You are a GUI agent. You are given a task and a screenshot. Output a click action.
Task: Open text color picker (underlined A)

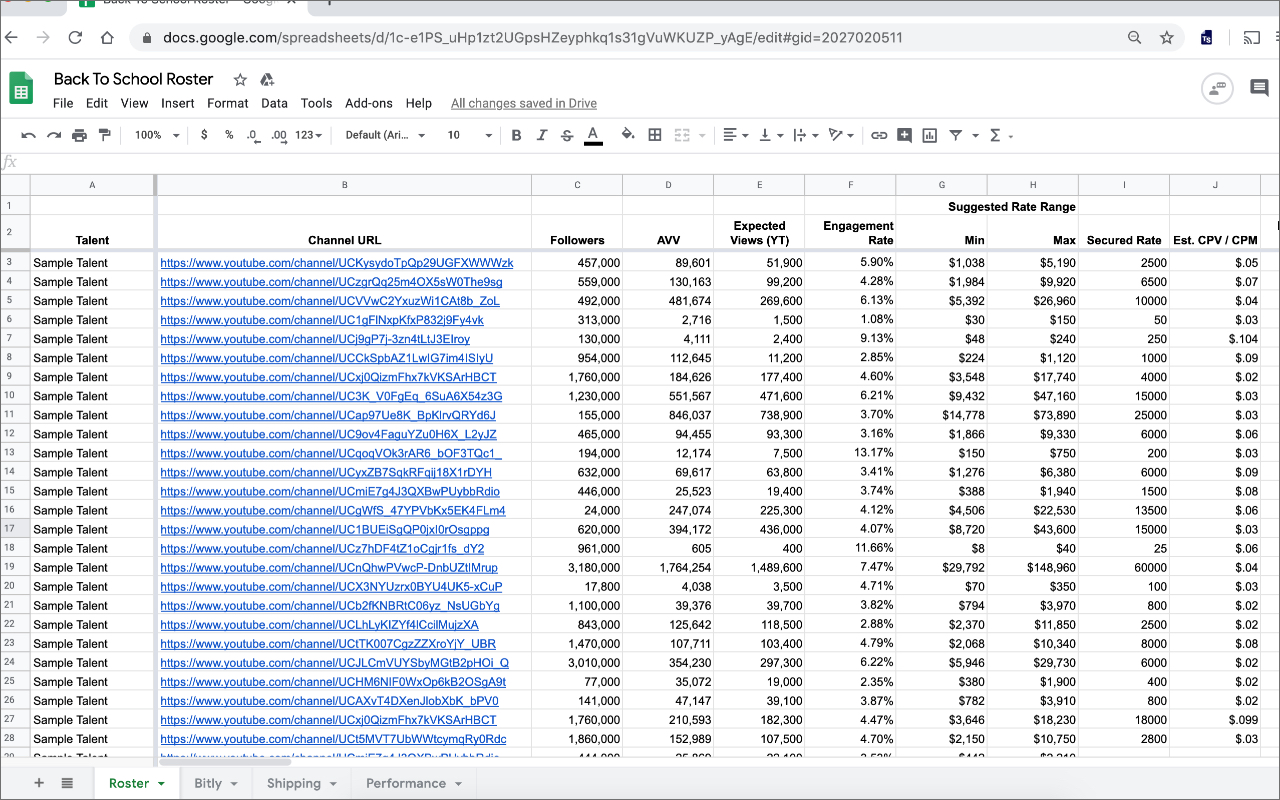click(x=593, y=135)
